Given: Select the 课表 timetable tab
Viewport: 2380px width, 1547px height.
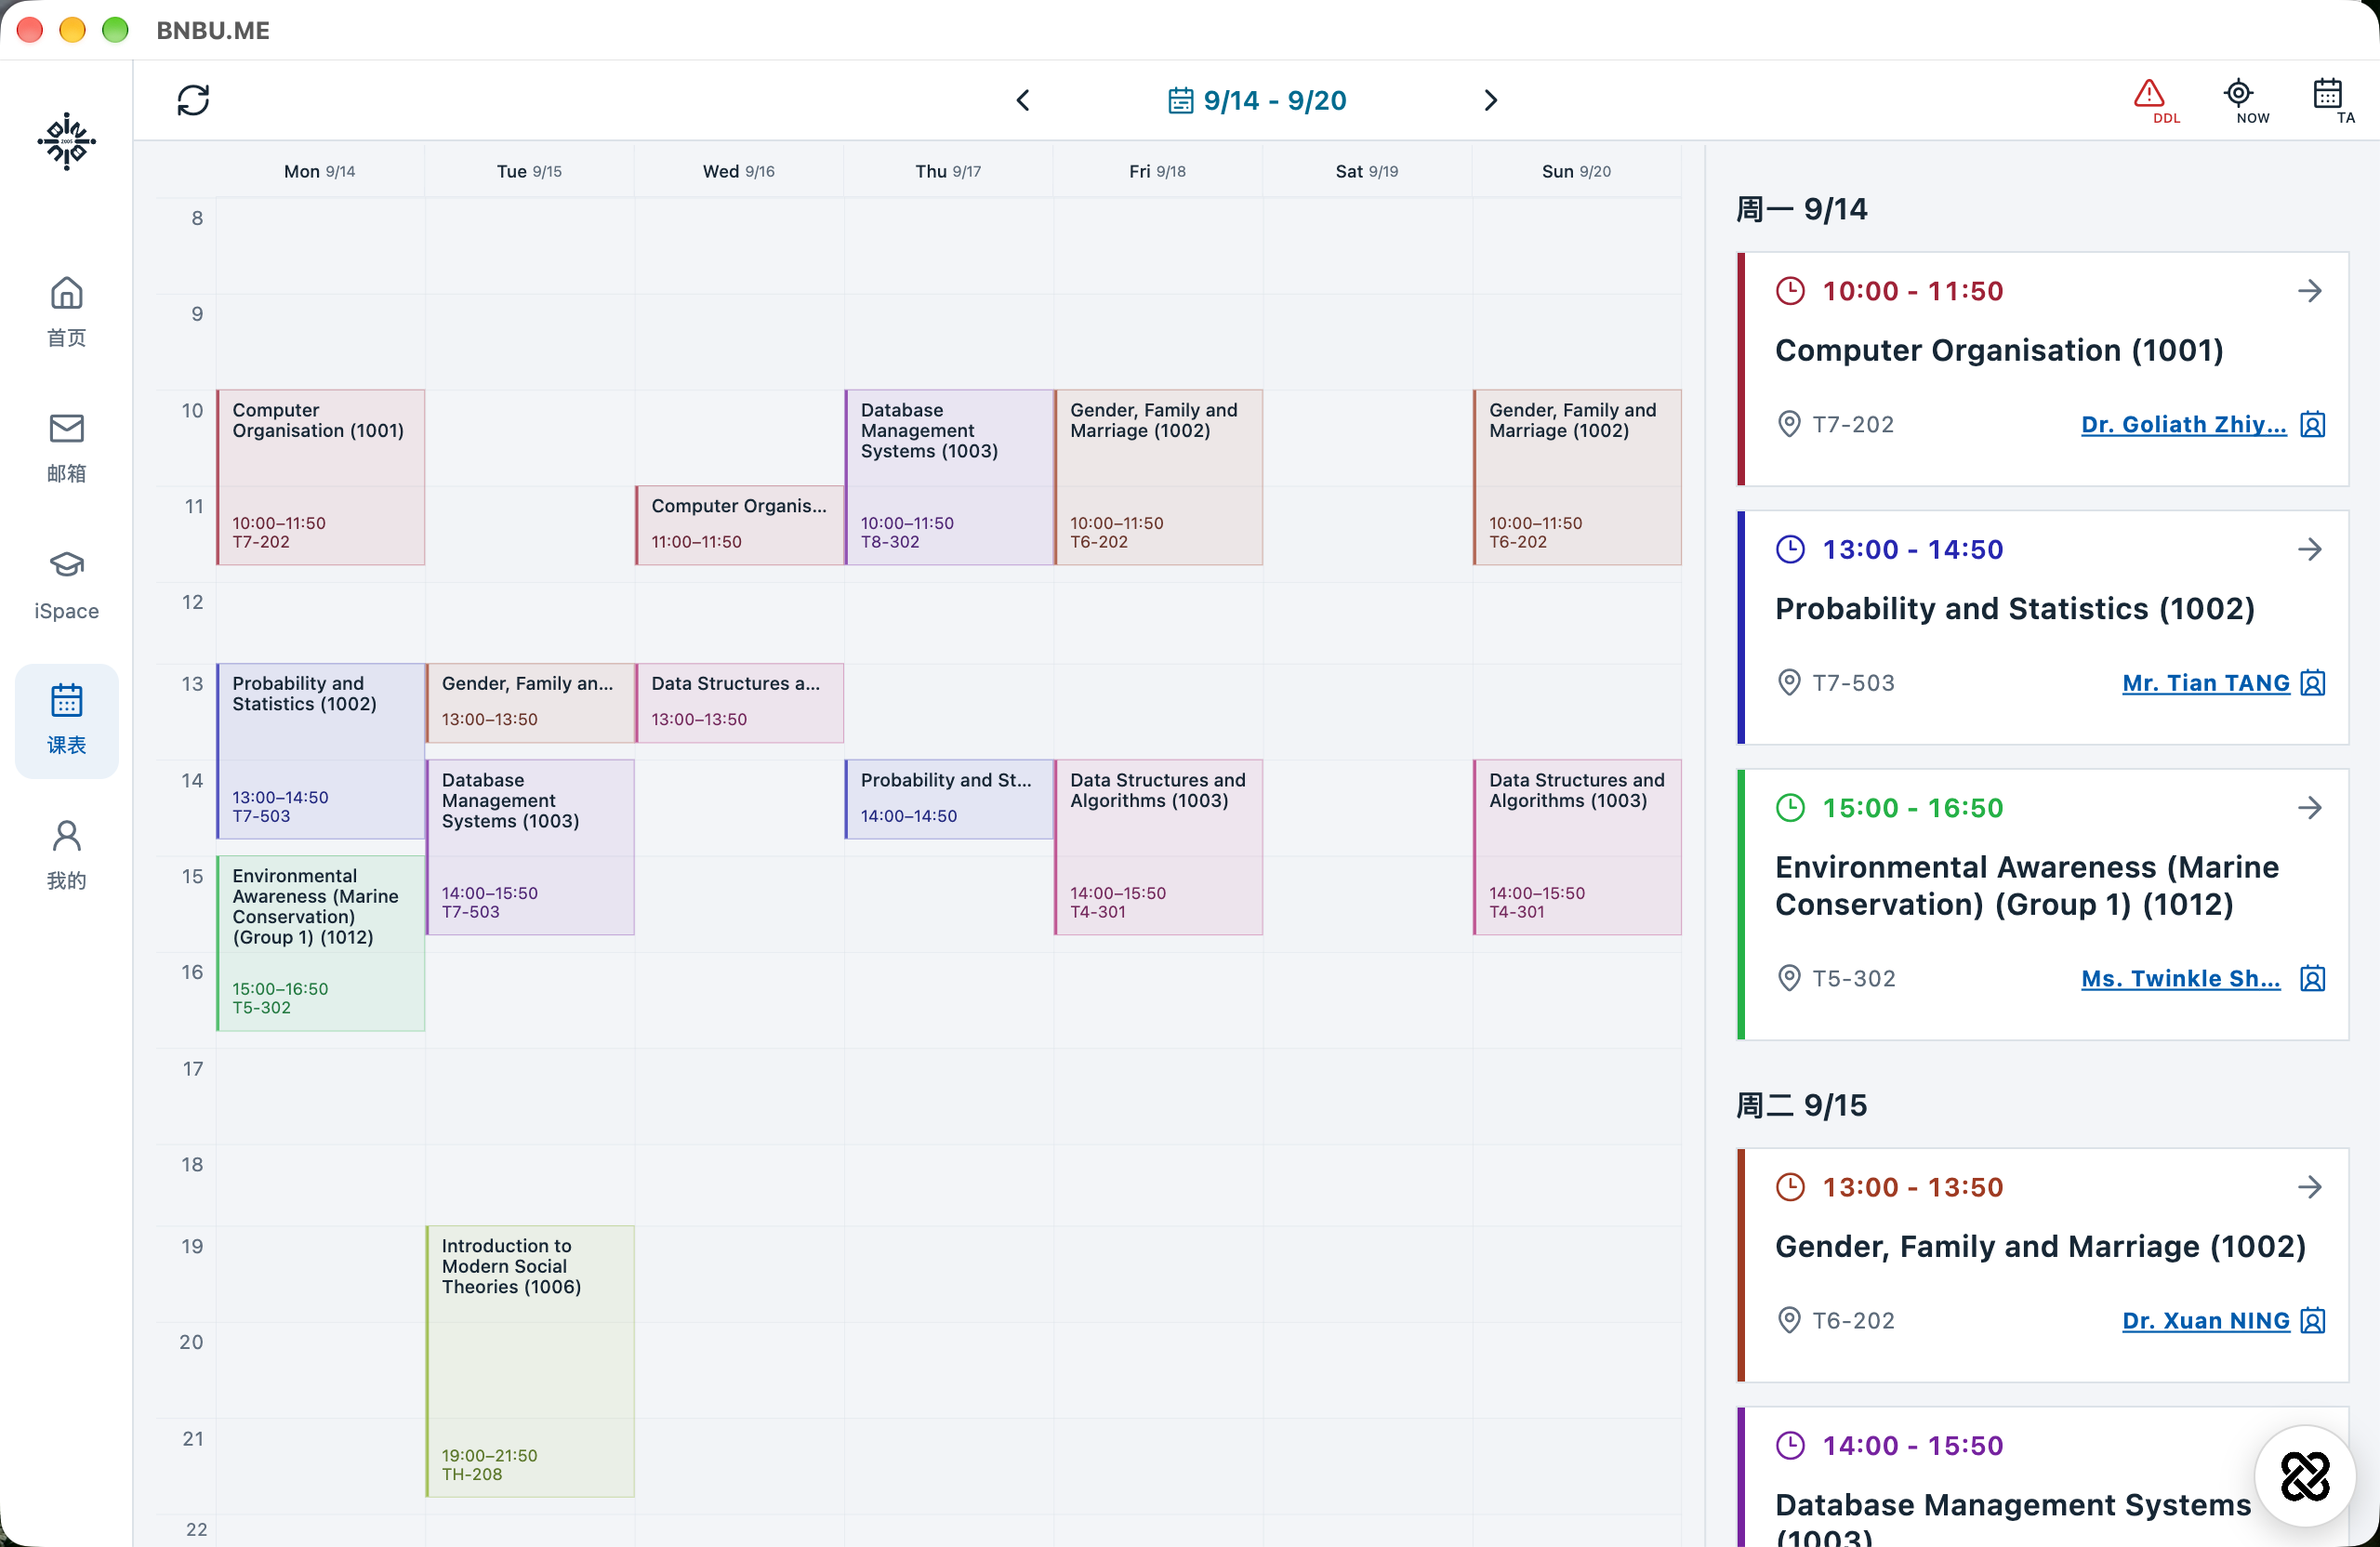Looking at the screenshot, I should click(x=66, y=720).
